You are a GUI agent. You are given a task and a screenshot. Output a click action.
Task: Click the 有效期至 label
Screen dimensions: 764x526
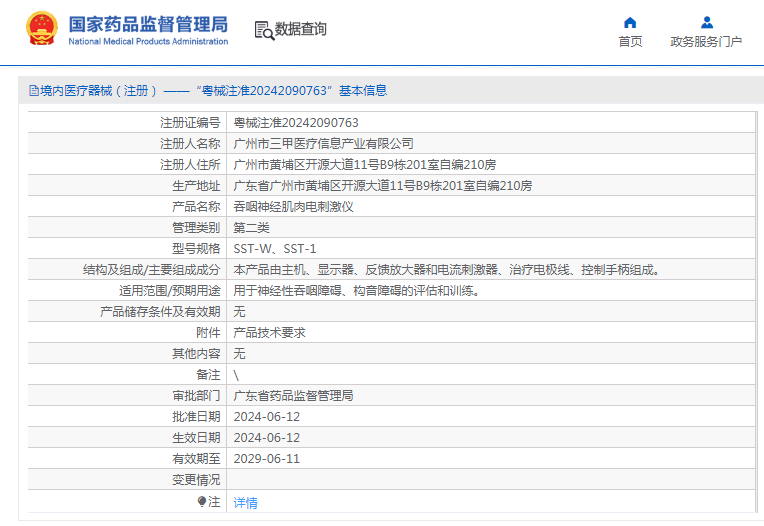point(196,459)
